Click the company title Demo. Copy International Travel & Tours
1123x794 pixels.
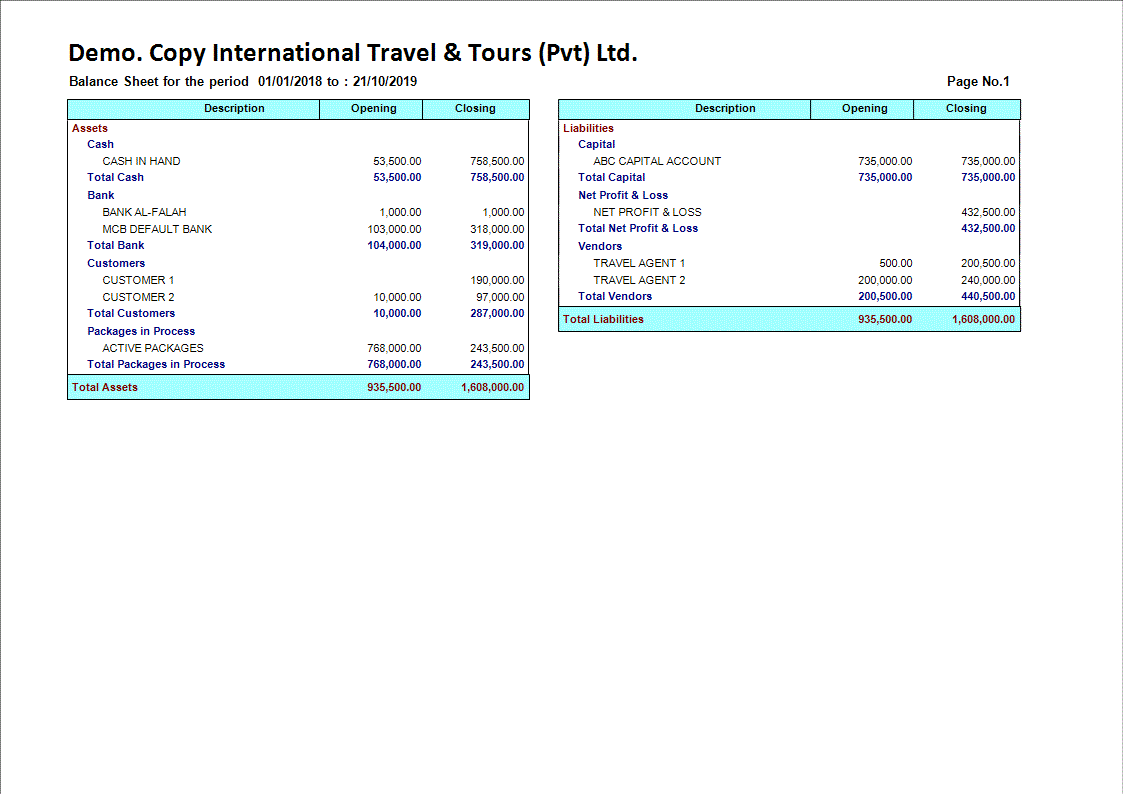352,53
